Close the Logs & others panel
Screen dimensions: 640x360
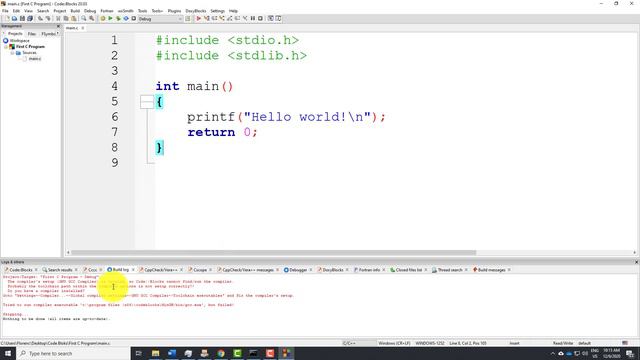(636, 262)
